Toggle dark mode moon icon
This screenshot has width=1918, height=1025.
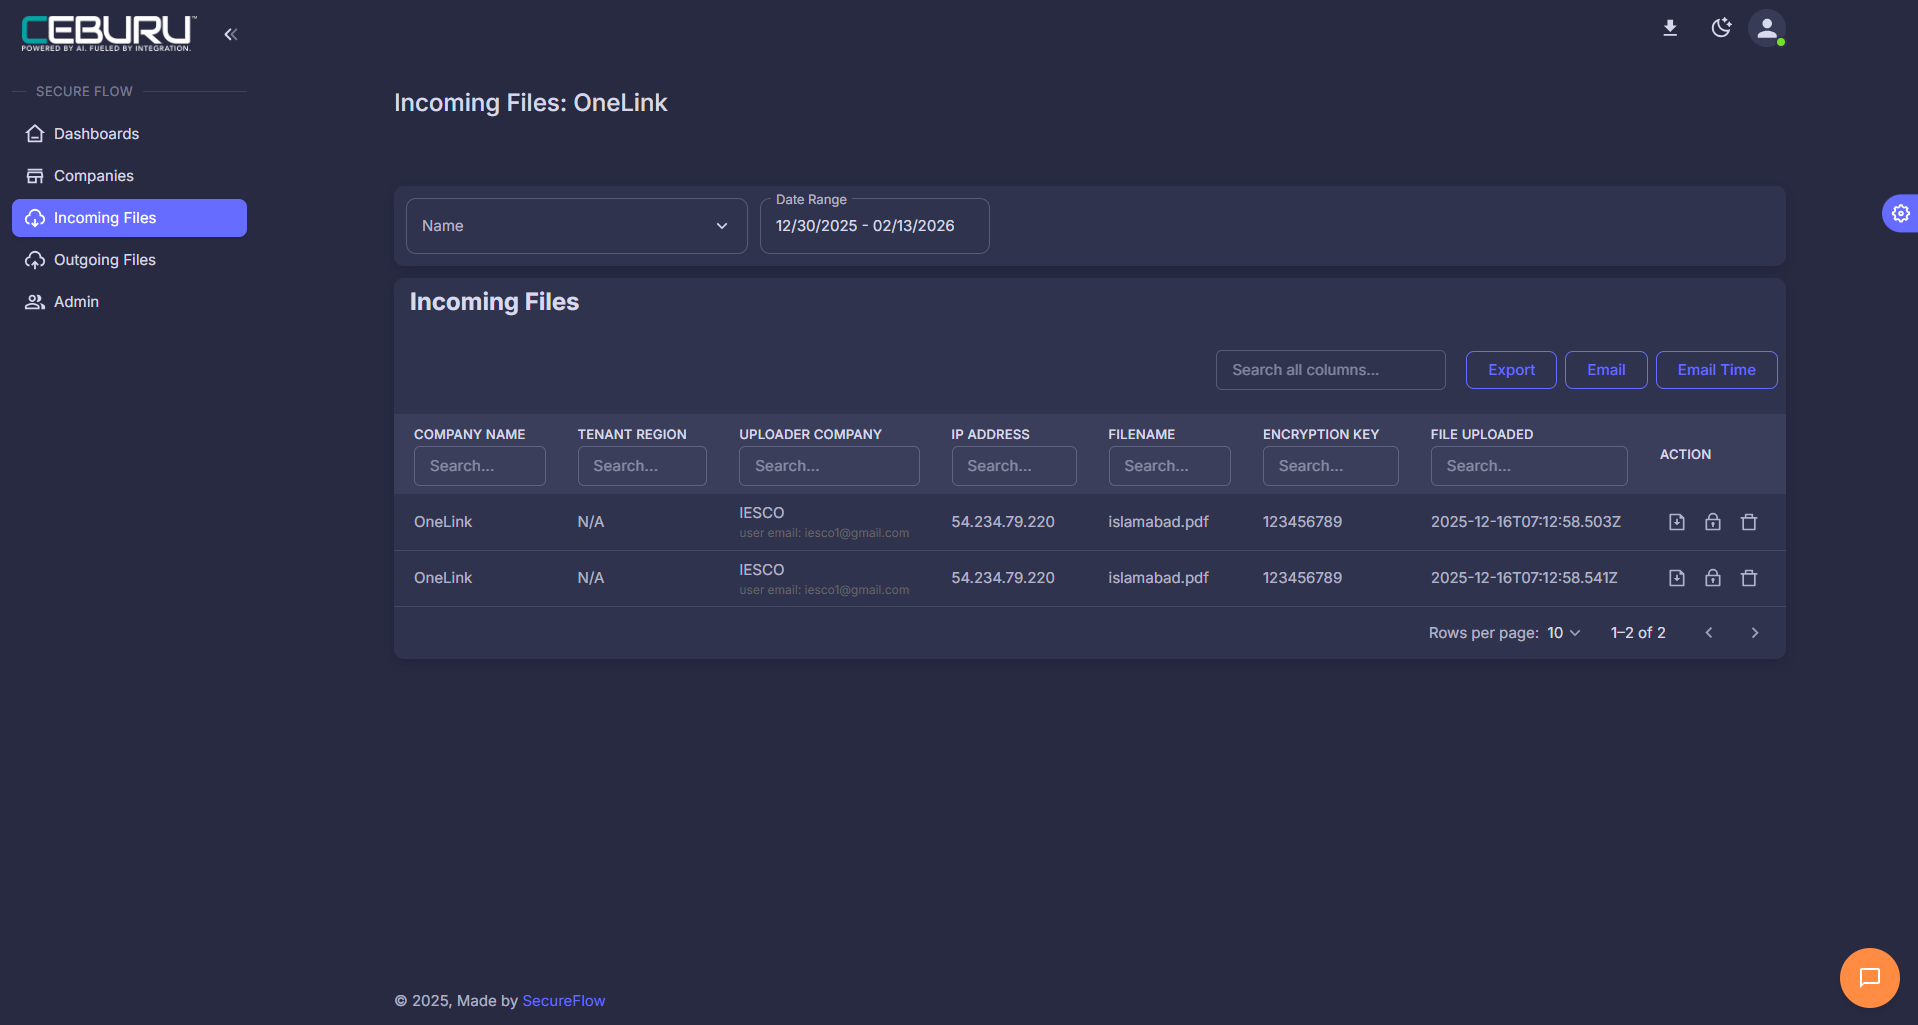pyautogui.click(x=1721, y=28)
